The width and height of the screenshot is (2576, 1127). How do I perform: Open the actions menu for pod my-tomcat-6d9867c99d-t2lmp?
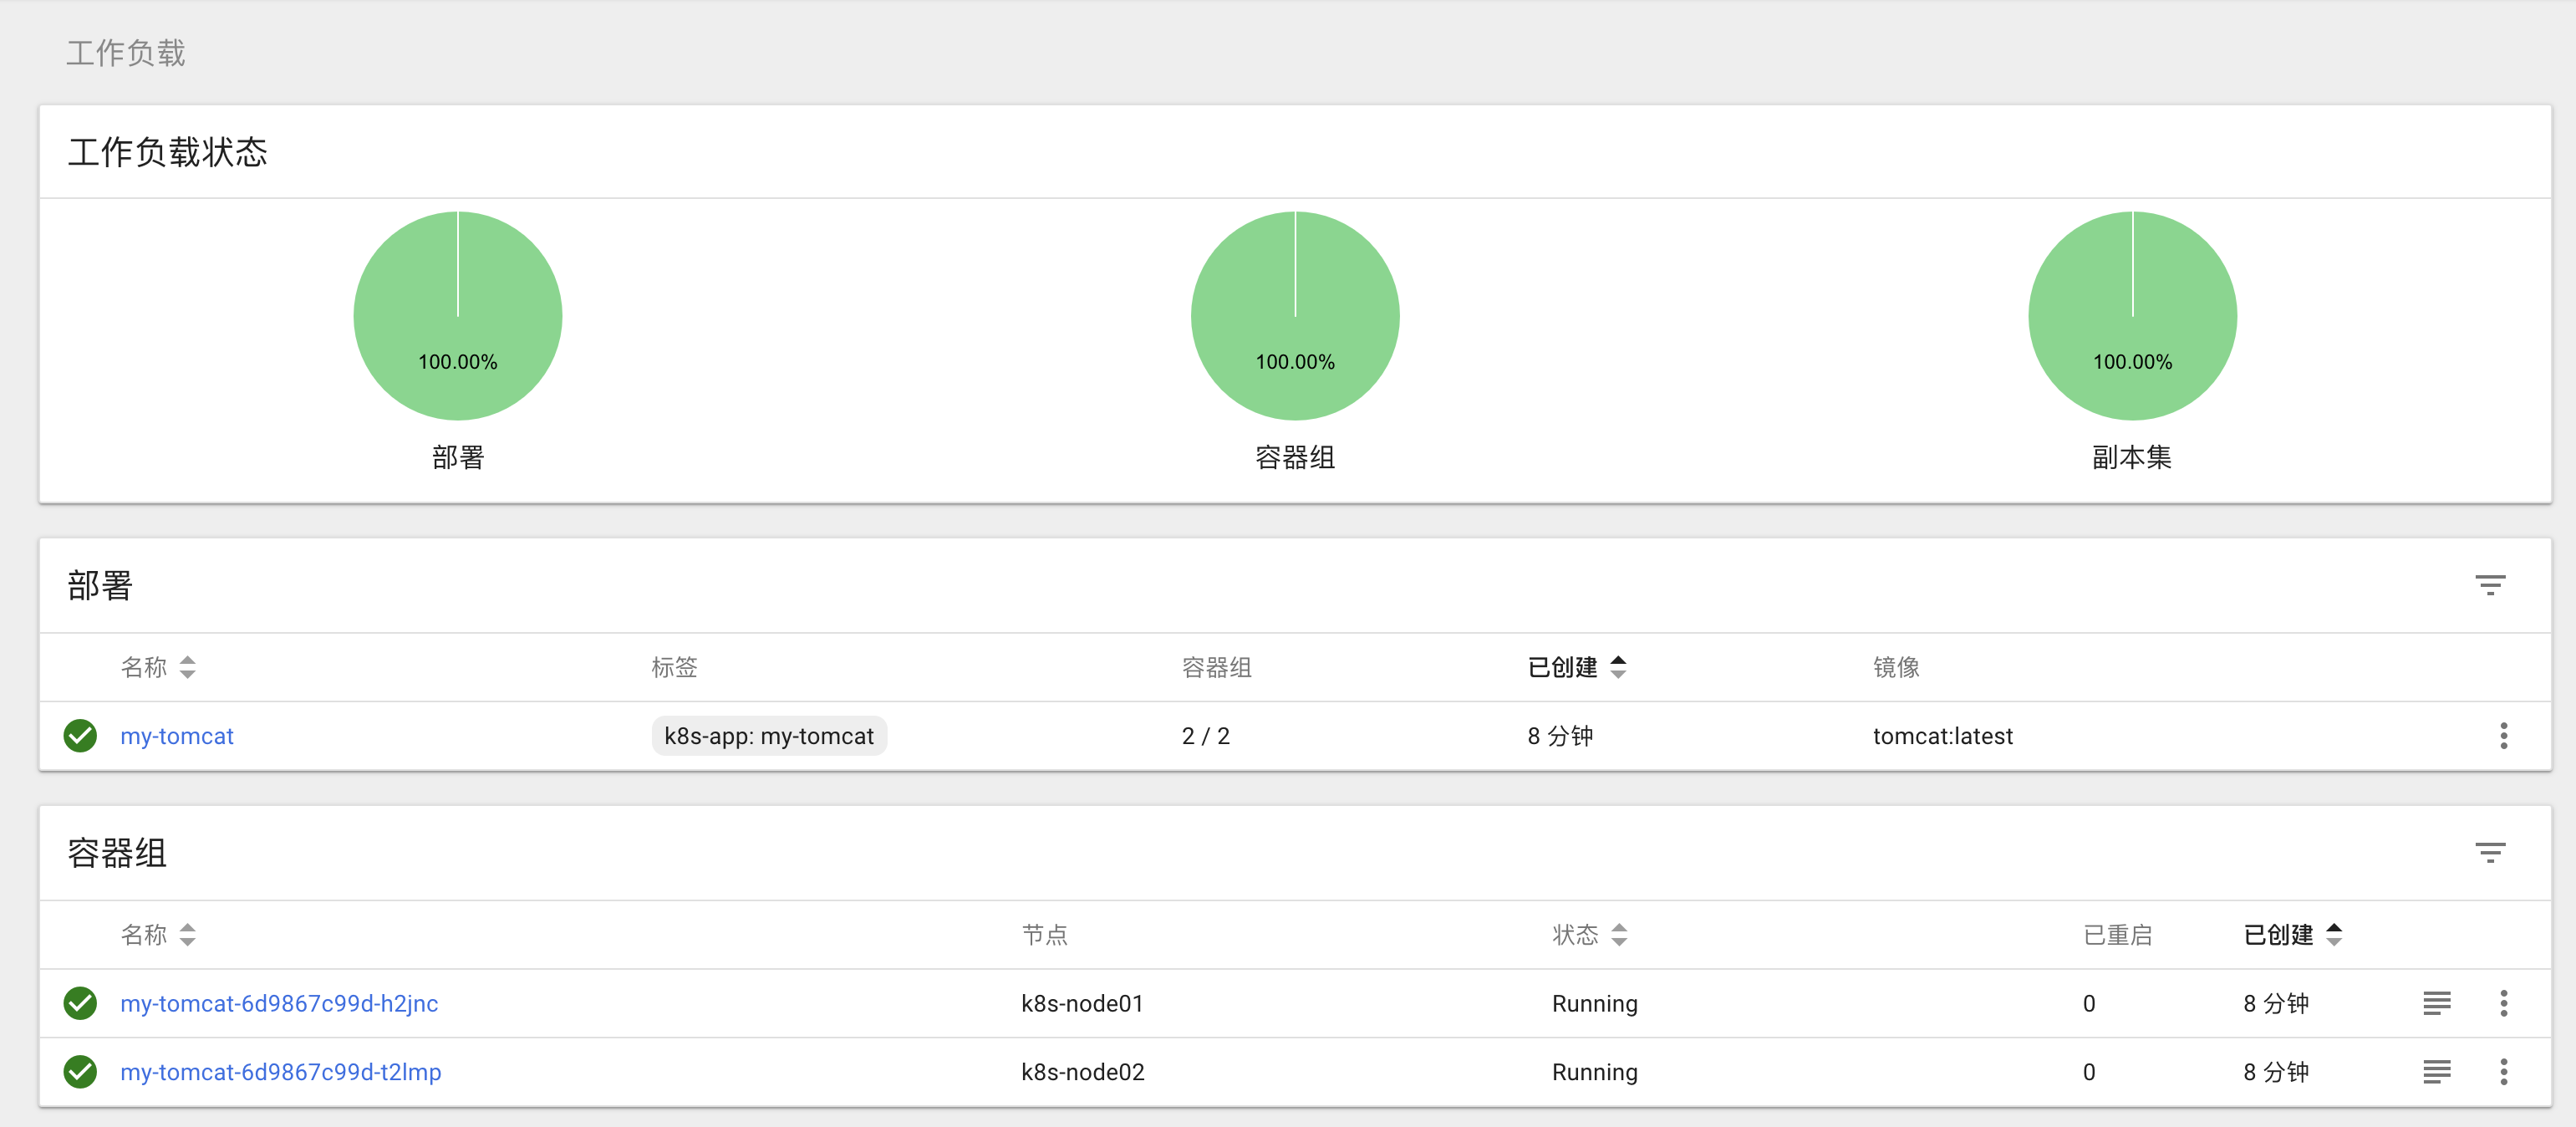pos(2503,1072)
